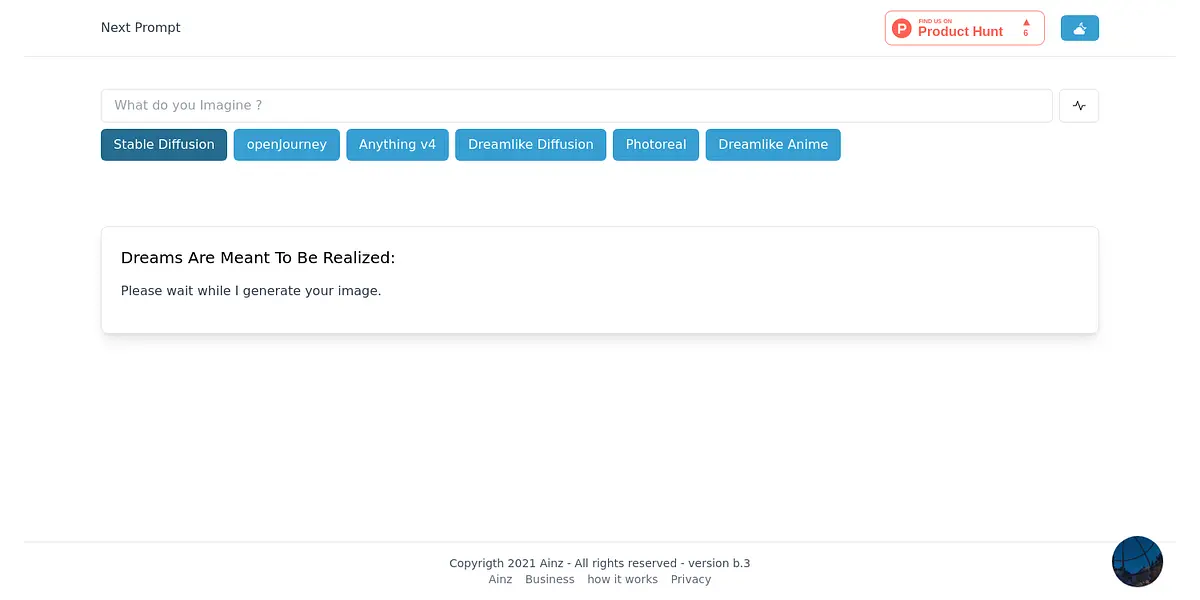
Task: Click the 'Product Hunt' badge text
Action: click(960, 32)
